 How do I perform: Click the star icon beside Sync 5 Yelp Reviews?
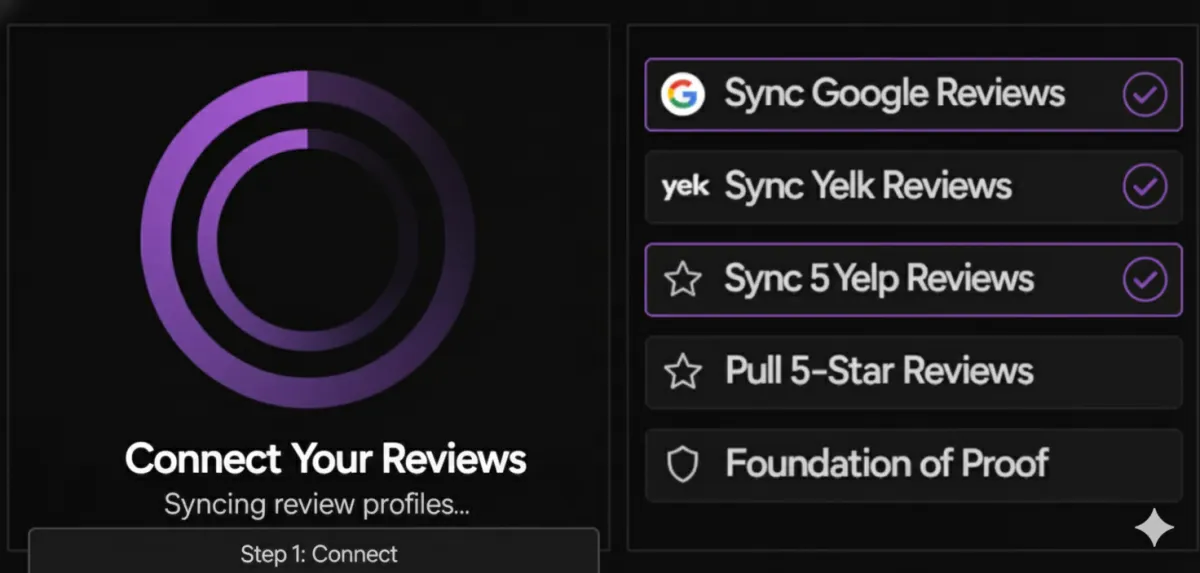(x=683, y=279)
